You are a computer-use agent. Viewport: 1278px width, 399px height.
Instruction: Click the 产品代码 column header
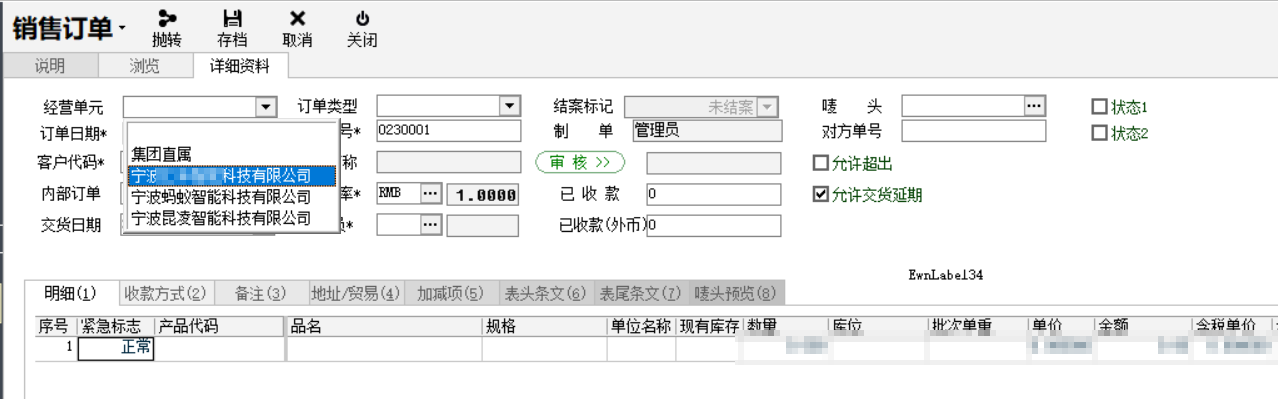tap(220, 326)
